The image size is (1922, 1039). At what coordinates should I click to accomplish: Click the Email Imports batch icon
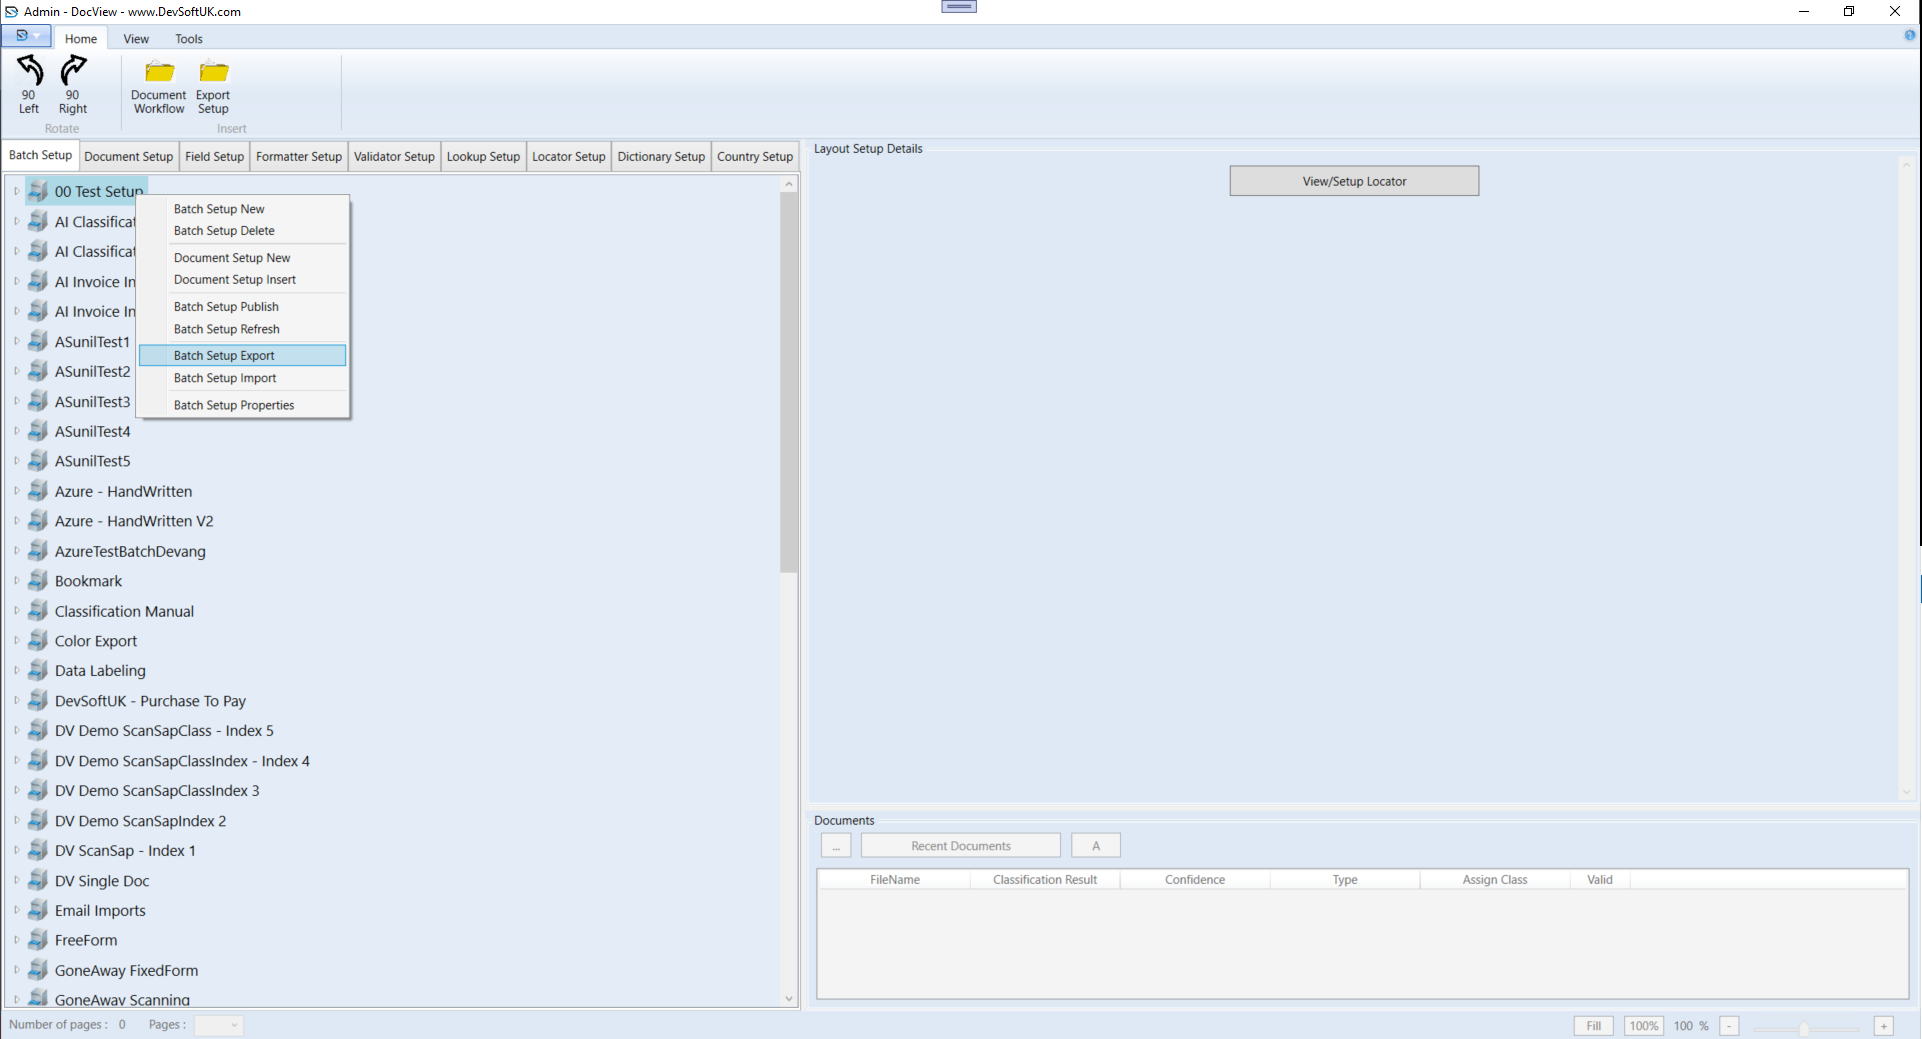pos(38,910)
